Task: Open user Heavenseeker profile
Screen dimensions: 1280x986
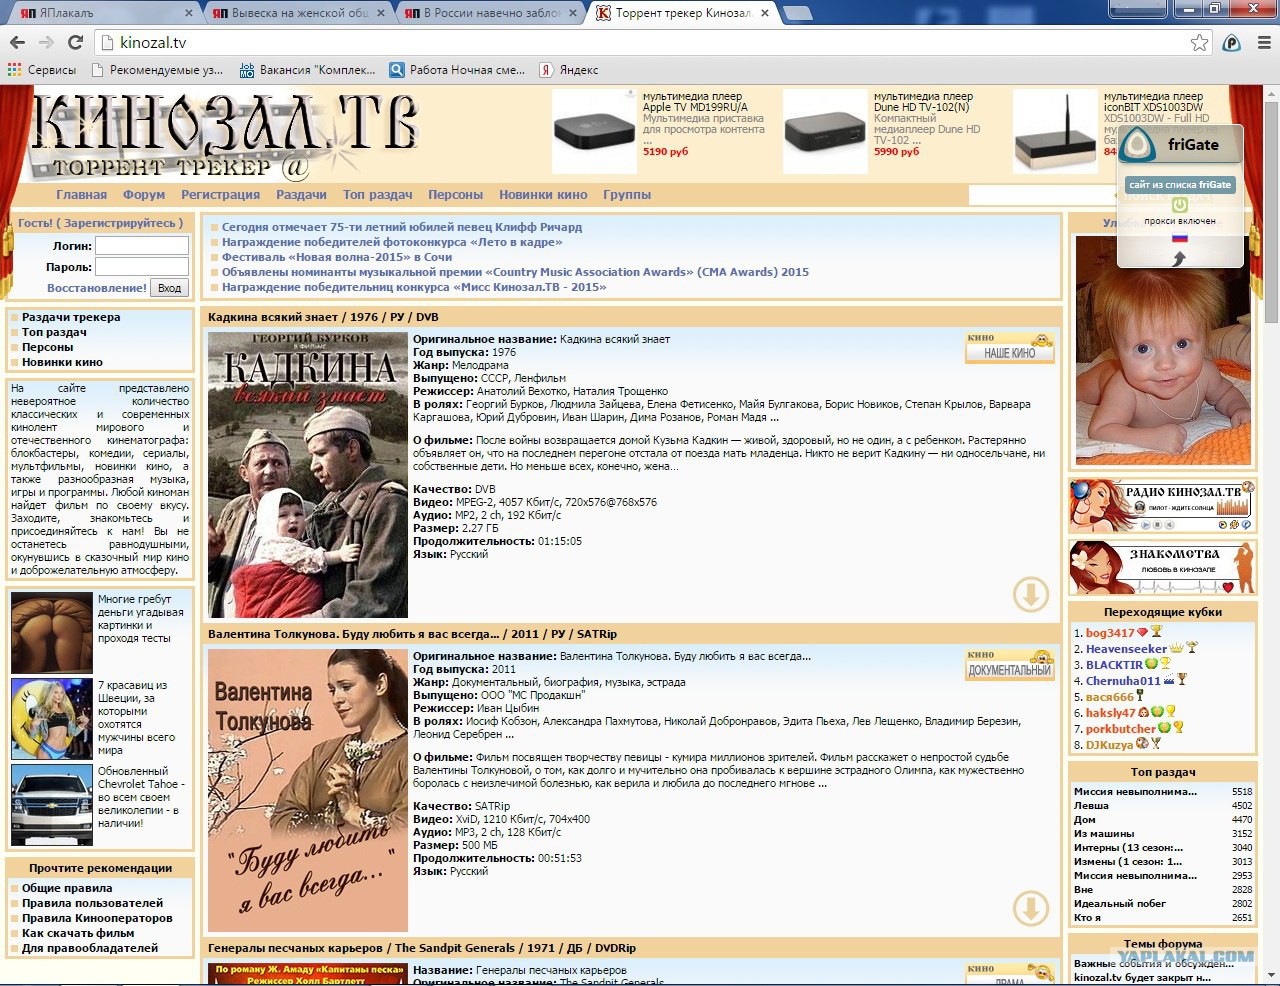Action: (1127, 649)
